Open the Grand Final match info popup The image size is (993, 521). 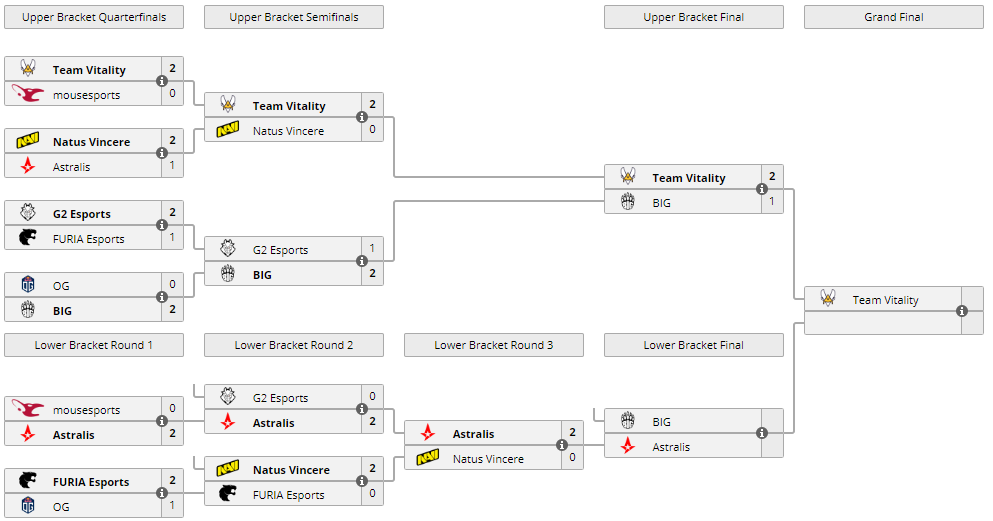[x=962, y=311]
